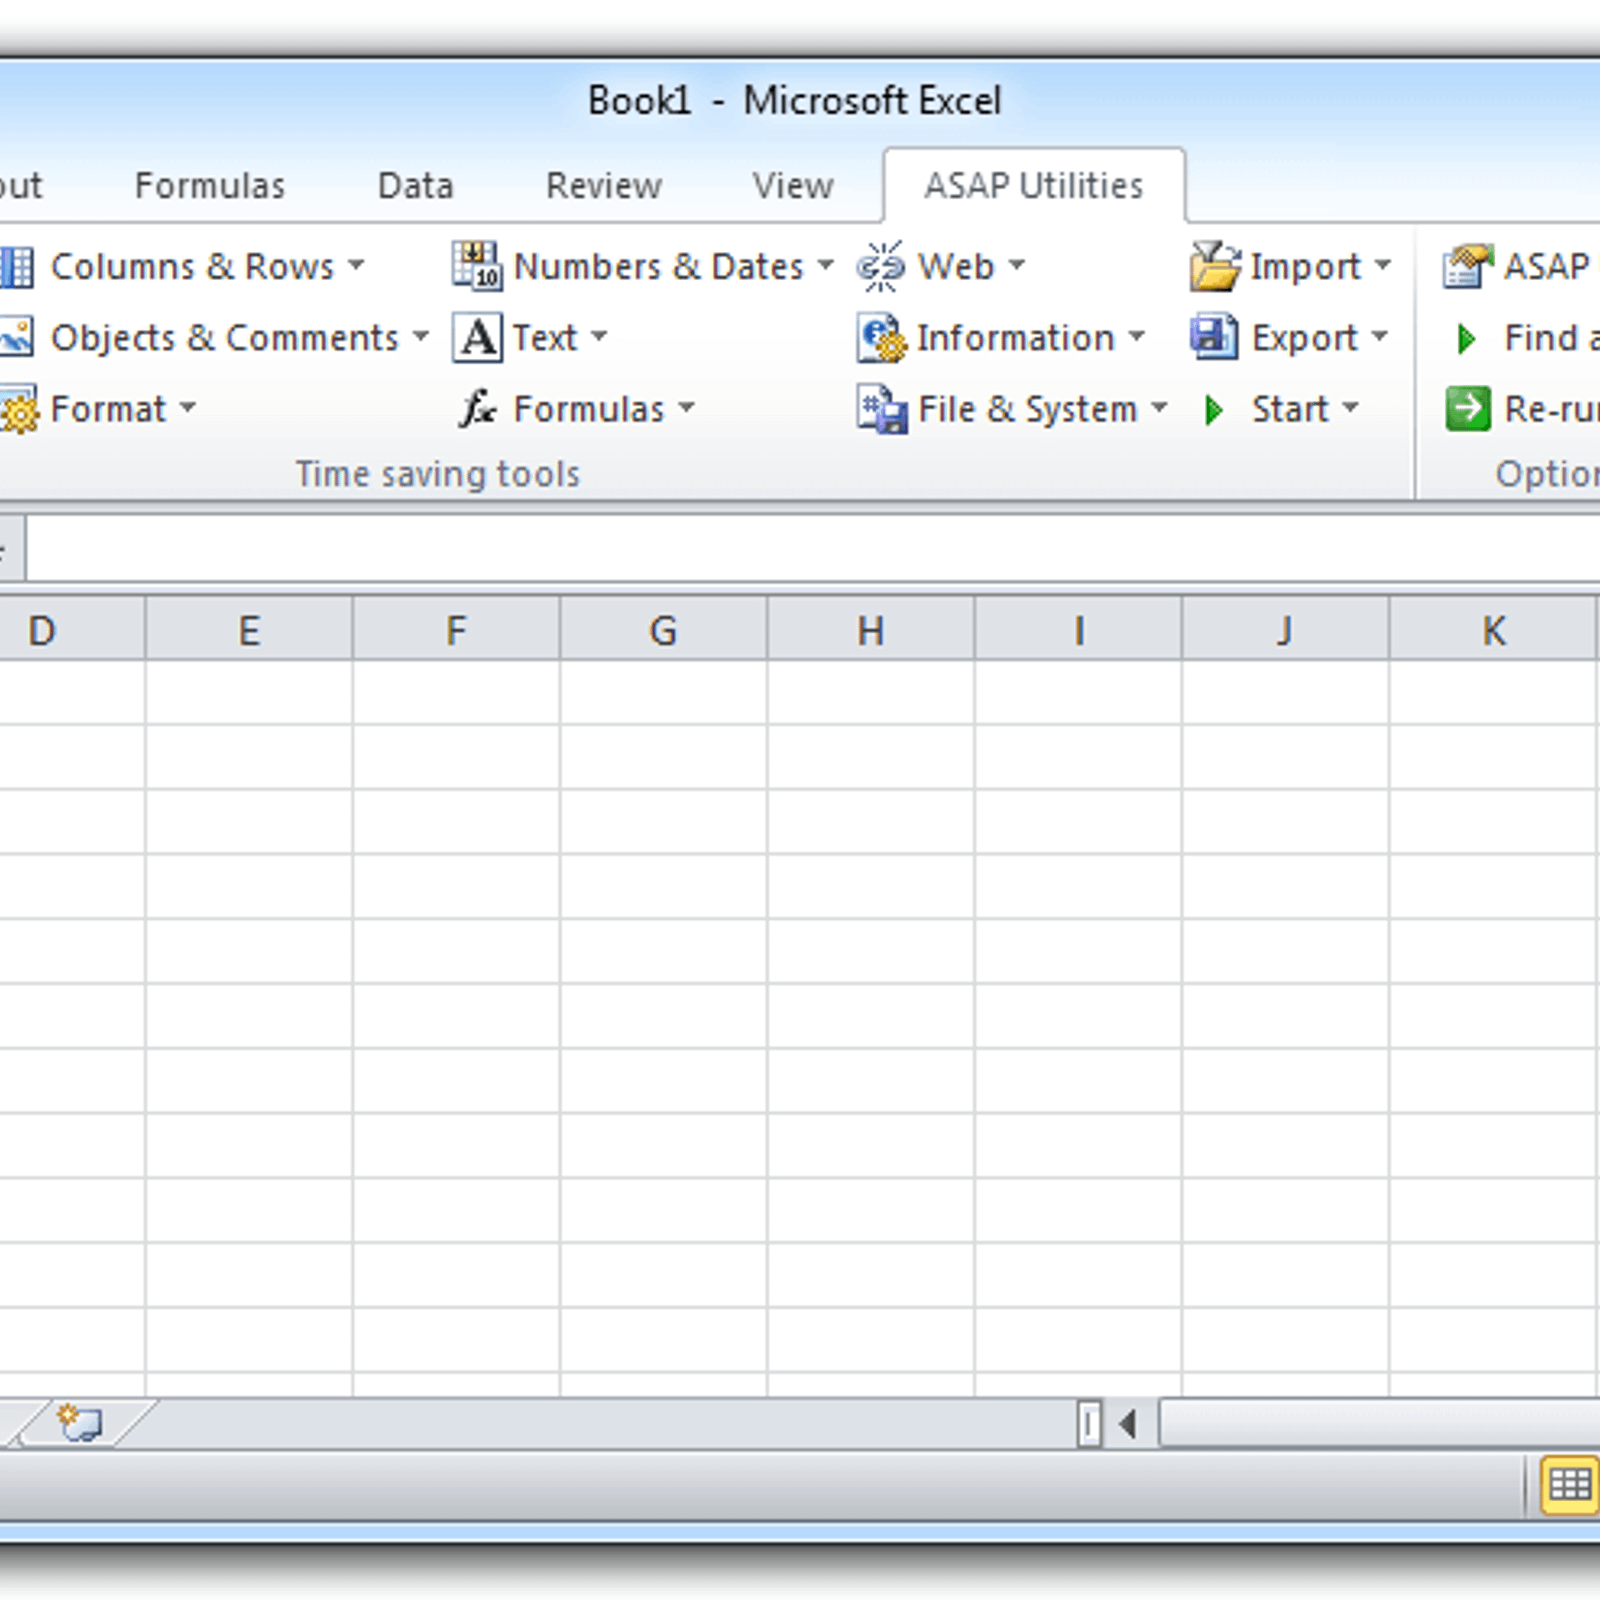Click the Numbers & Dates calendar icon

click(x=477, y=266)
